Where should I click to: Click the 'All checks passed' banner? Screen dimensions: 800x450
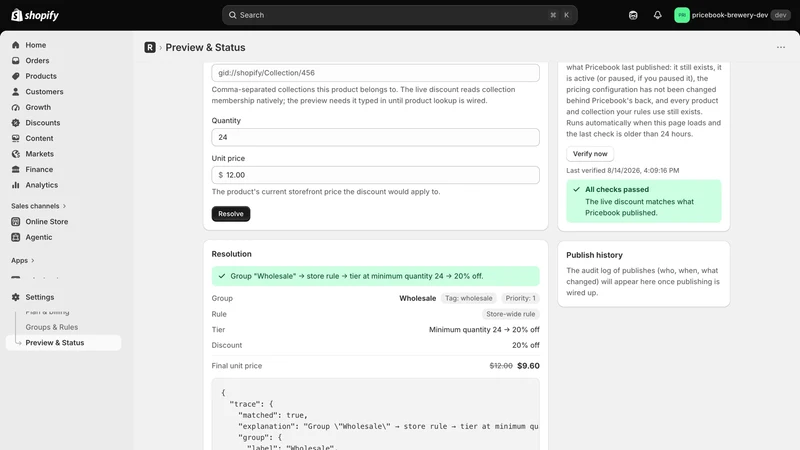click(x=643, y=201)
